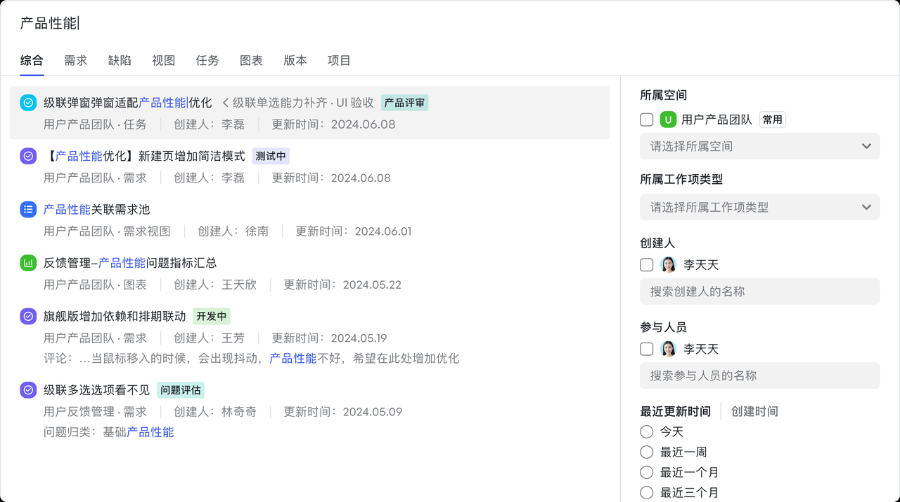The height and width of the screenshot is (502, 900).
Task: Click task icon beside 级联弹窗弹窗适配产品性能优化
Action: click(28, 102)
